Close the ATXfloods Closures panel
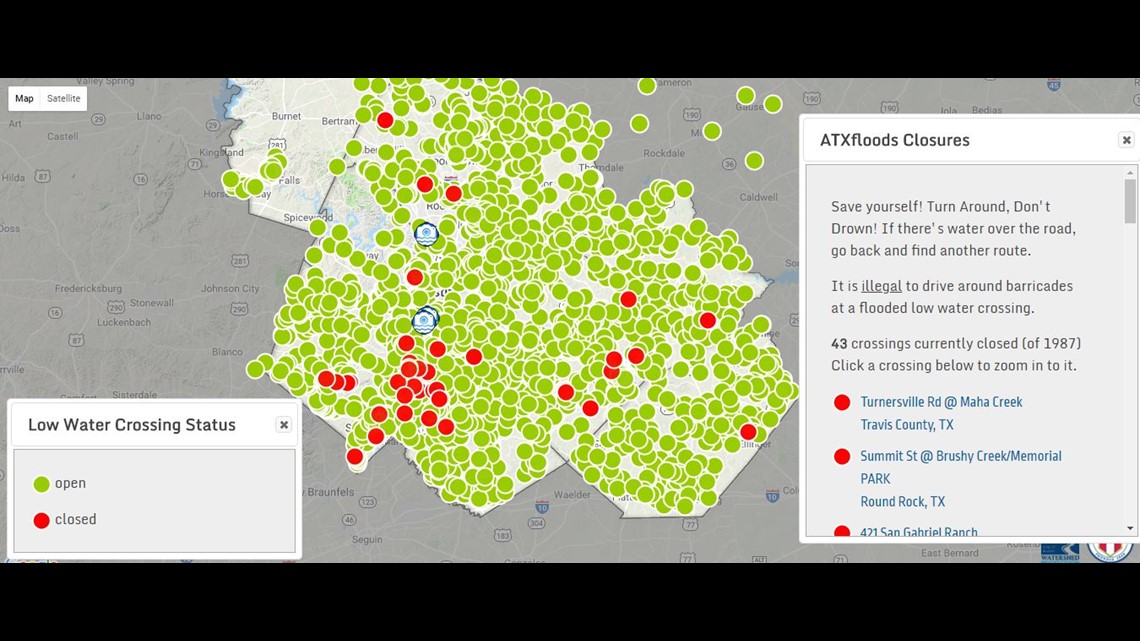The width and height of the screenshot is (1140, 641). 1126,140
